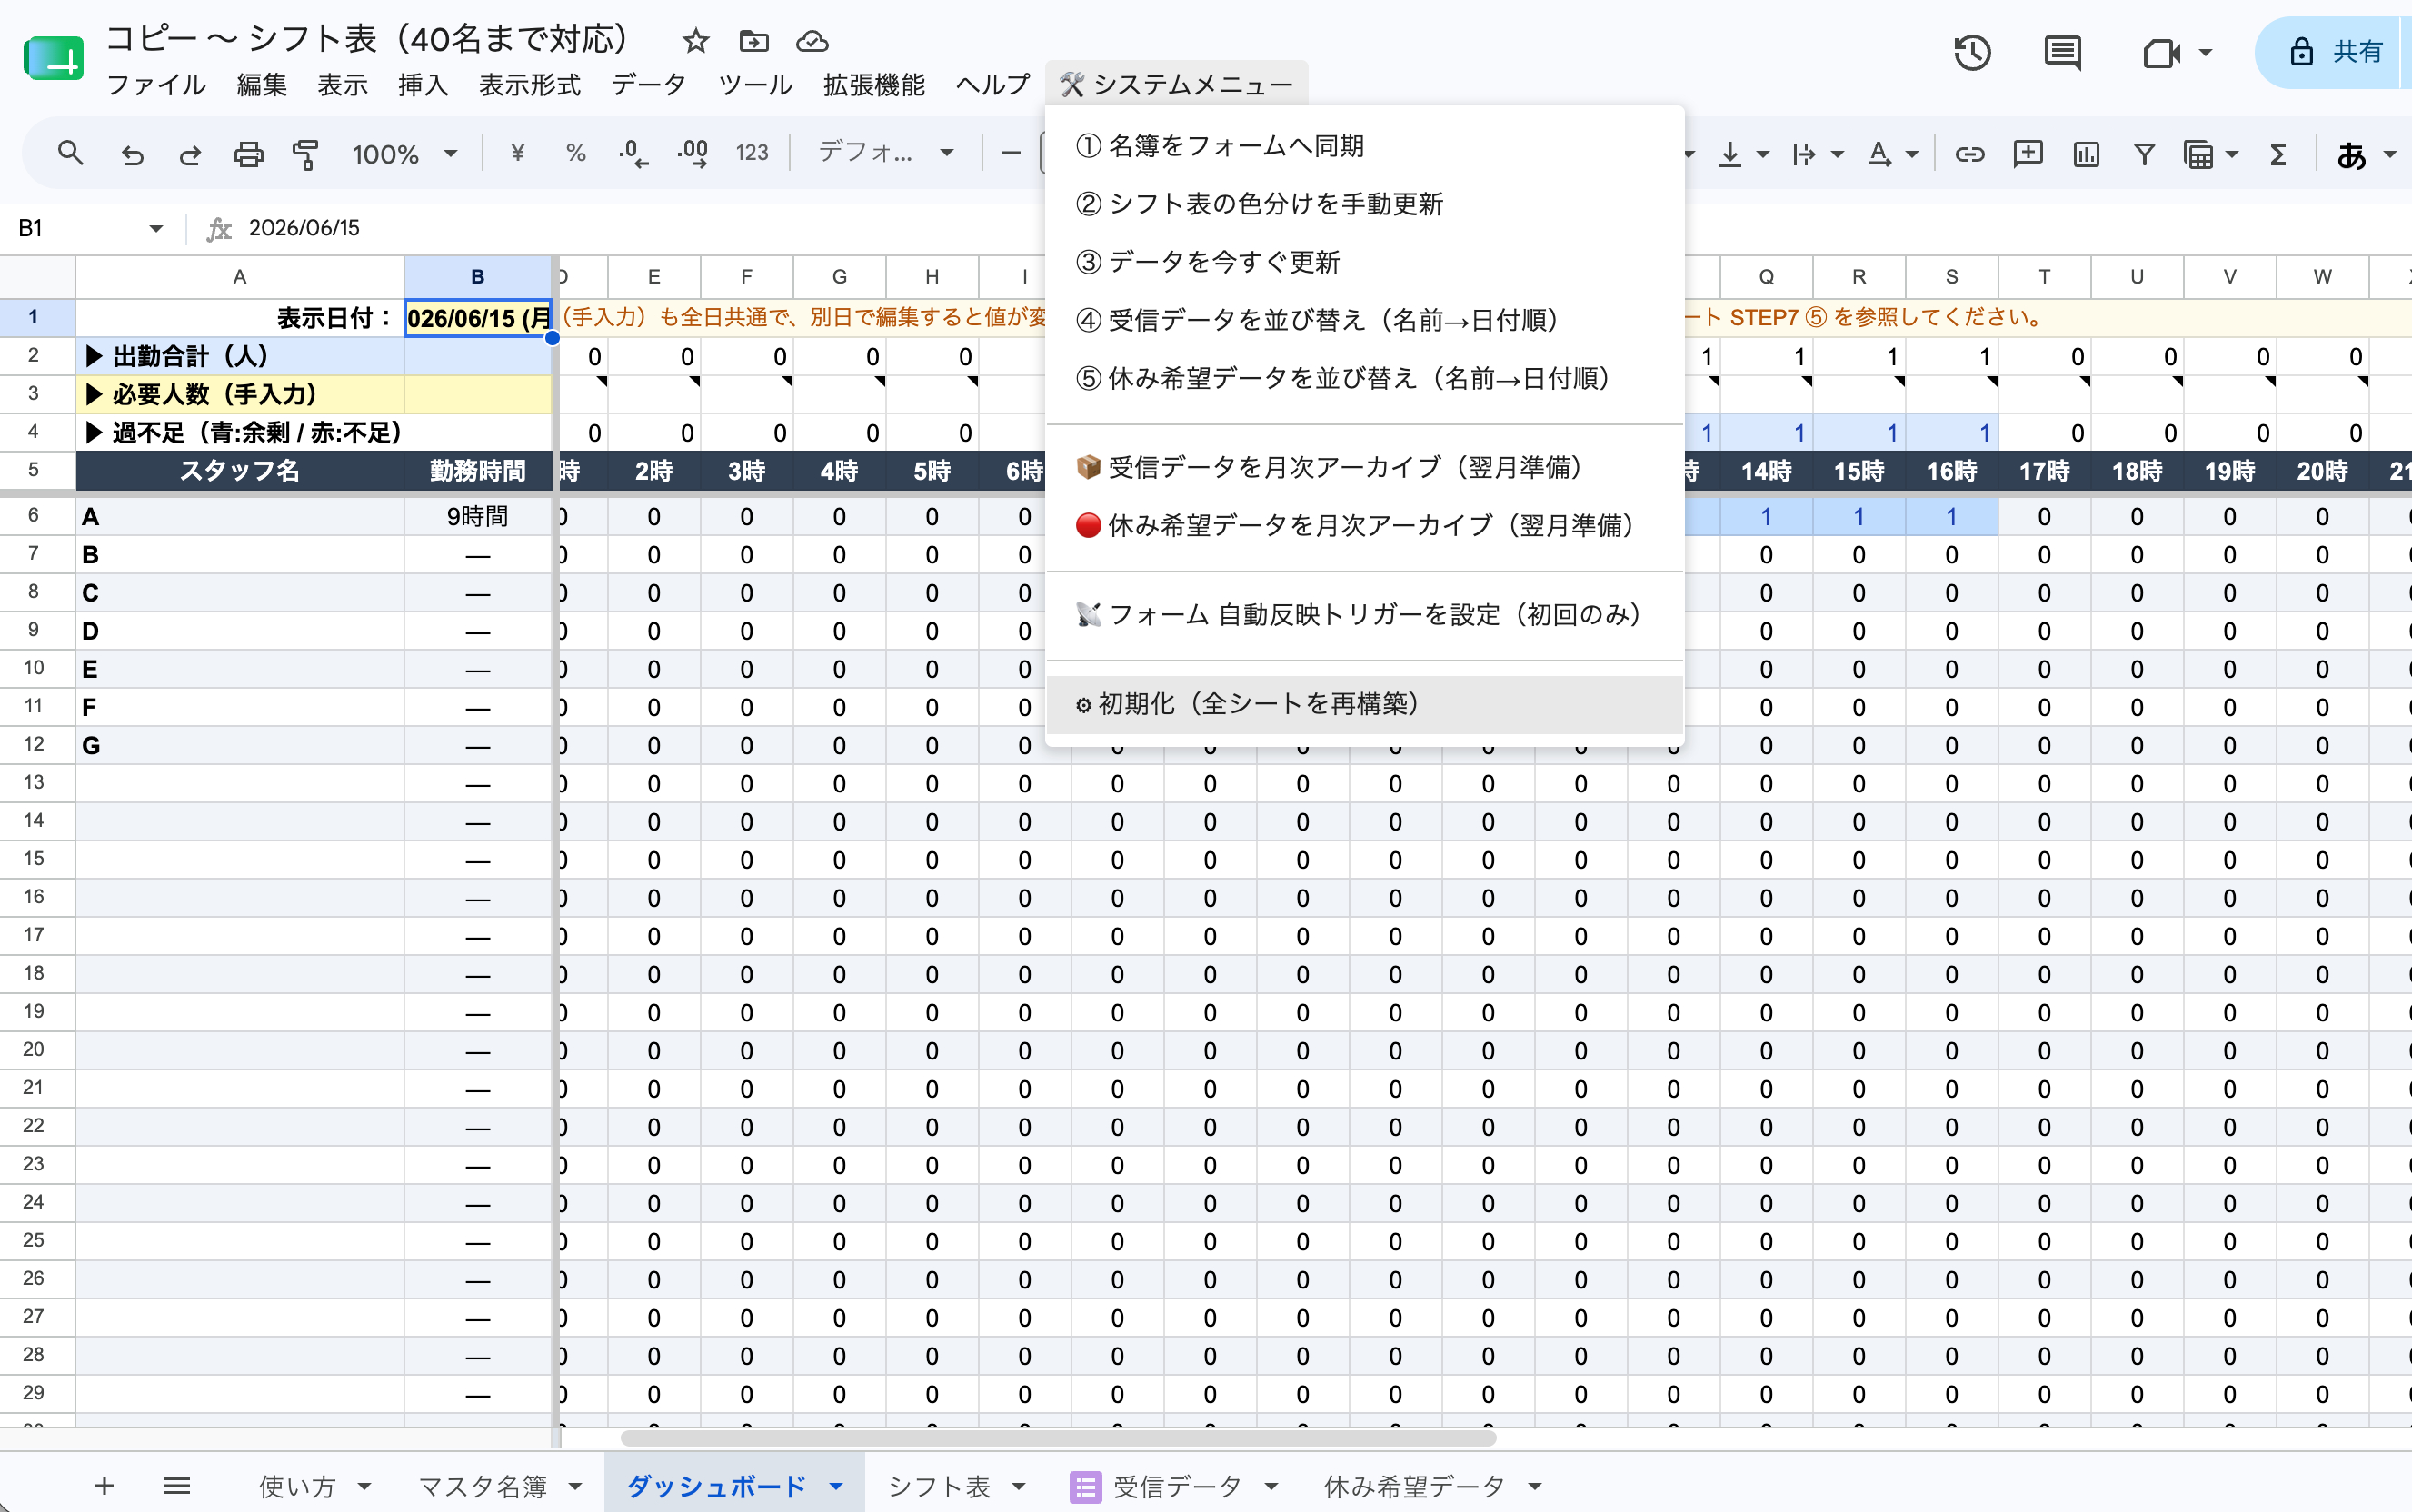Open the input tools あ dropdown
The width and height of the screenshot is (2412, 1512).
[2366, 154]
